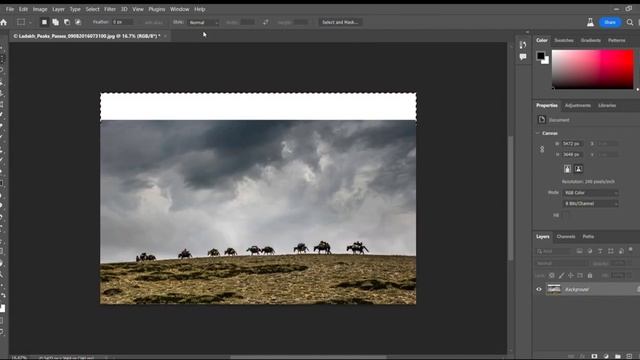Viewport: 640px width, 360px height.
Task: Open the Comments panel icon
Action: click(x=523, y=57)
